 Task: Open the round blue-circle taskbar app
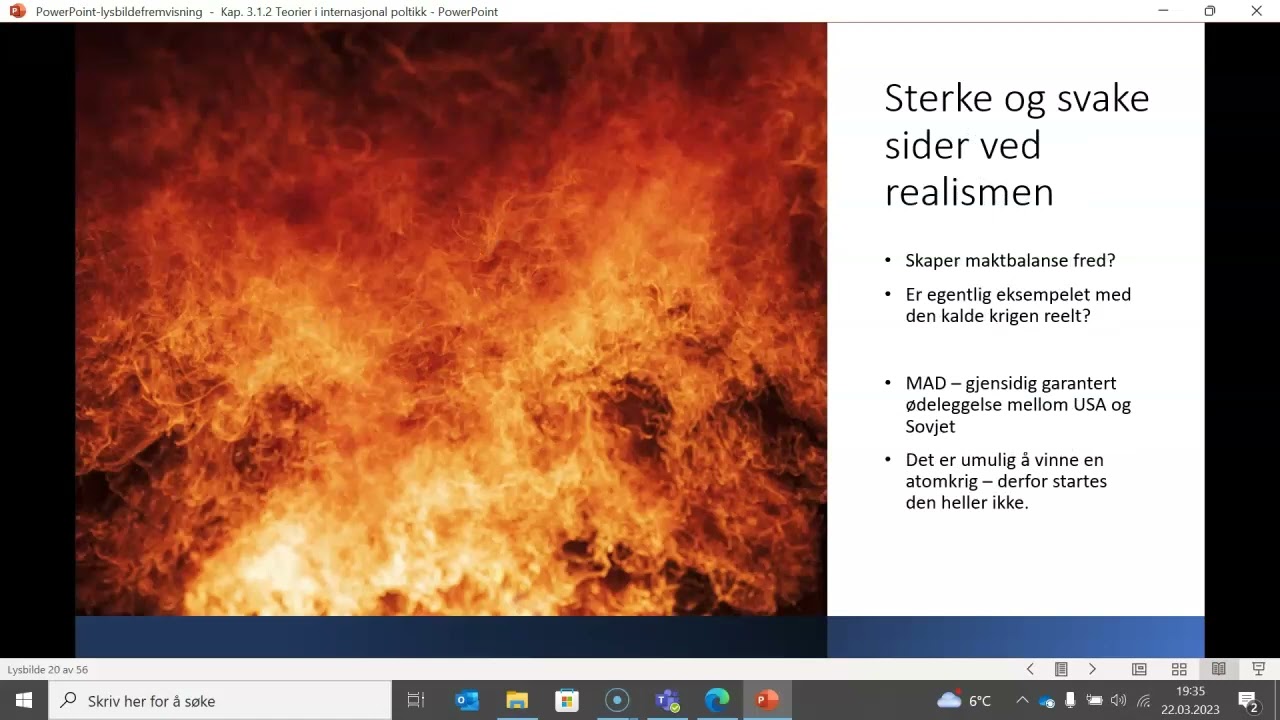point(617,700)
